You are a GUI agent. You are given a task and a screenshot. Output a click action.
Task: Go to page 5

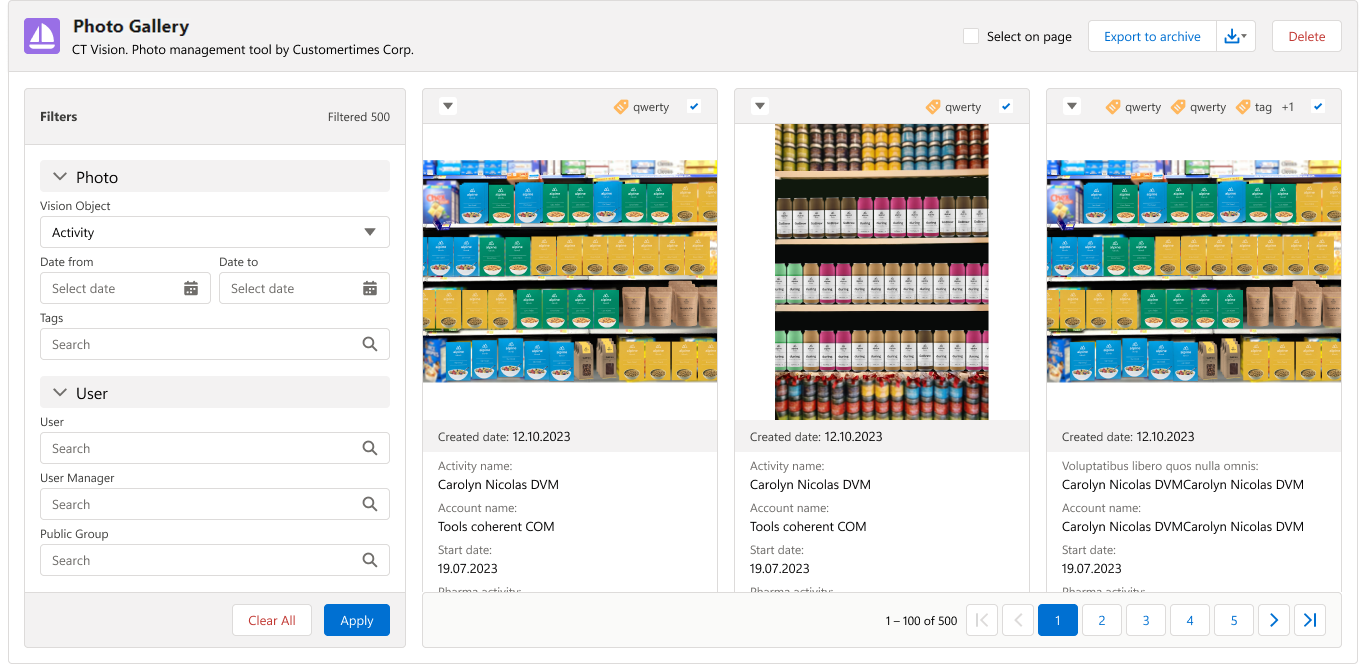pos(1234,620)
